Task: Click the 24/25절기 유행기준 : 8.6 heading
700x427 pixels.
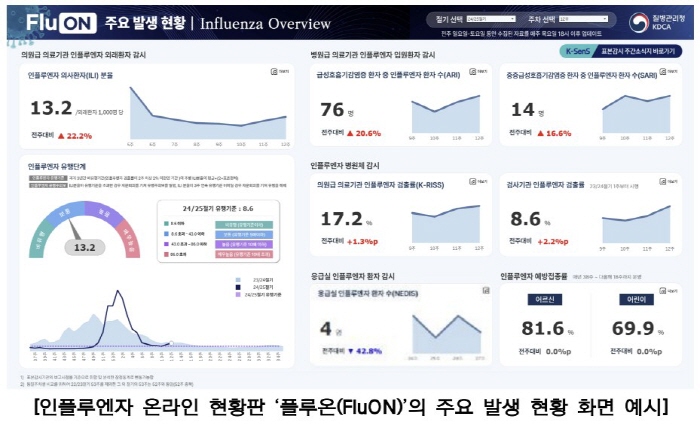Action: 218,209
